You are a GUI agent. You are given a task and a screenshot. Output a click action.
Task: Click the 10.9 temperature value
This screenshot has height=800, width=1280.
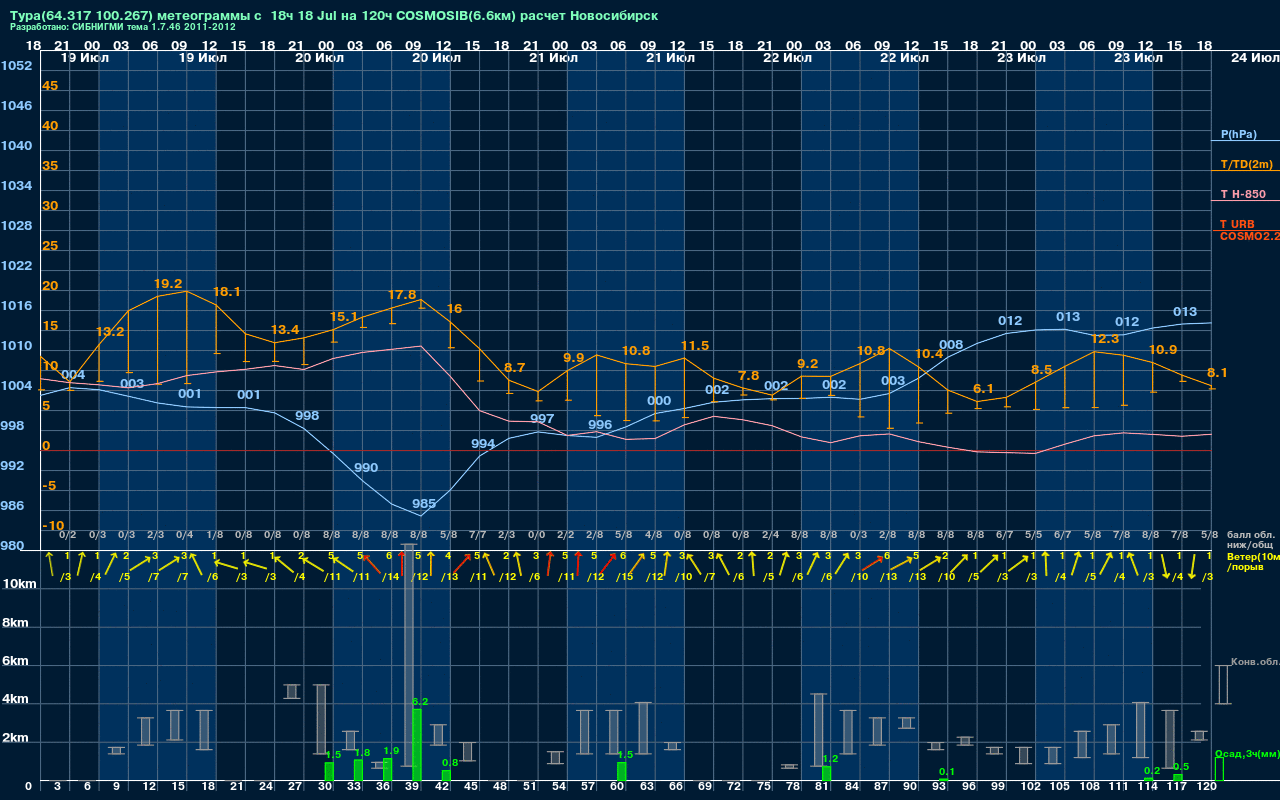point(1163,350)
